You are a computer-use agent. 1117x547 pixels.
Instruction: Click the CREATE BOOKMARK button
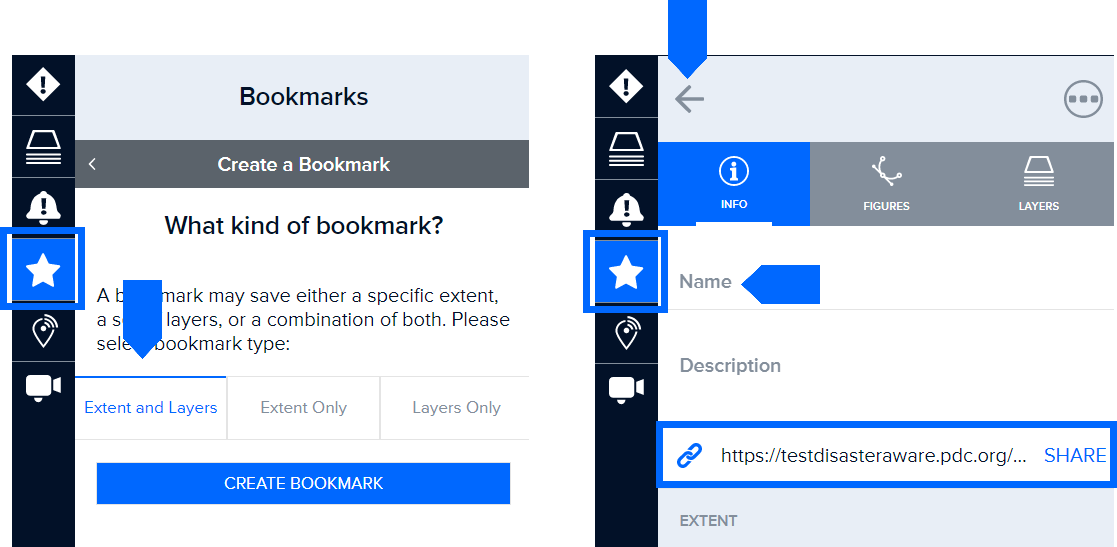coord(303,483)
